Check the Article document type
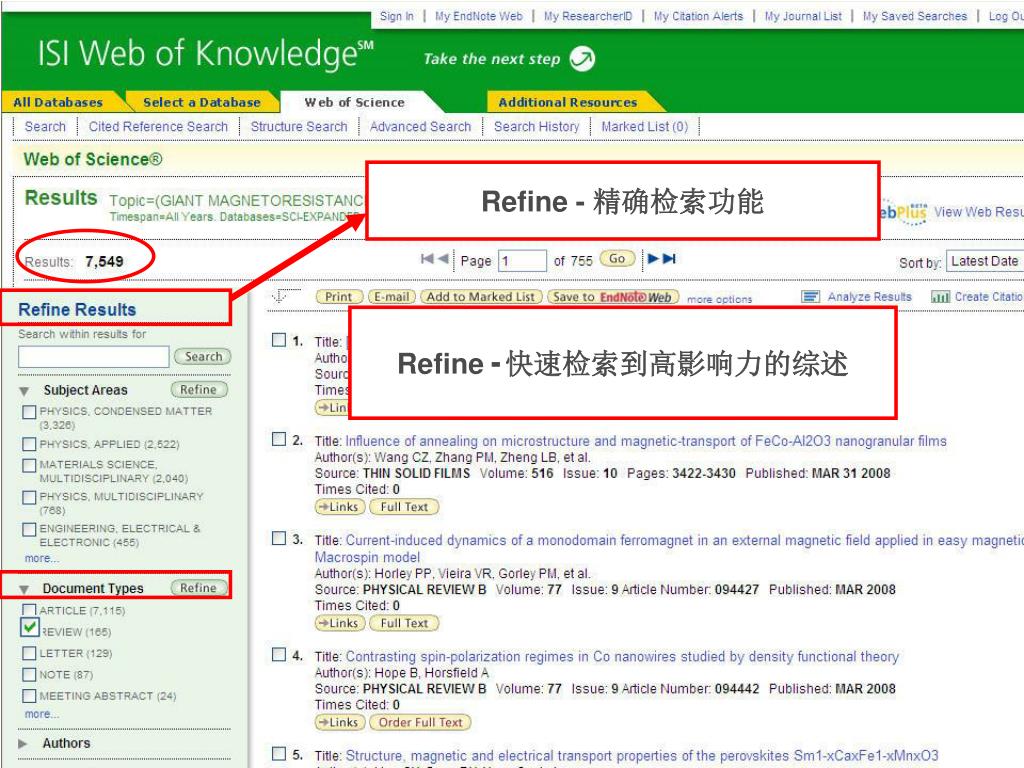Viewport: 1024px width, 768px height. coord(29,610)
